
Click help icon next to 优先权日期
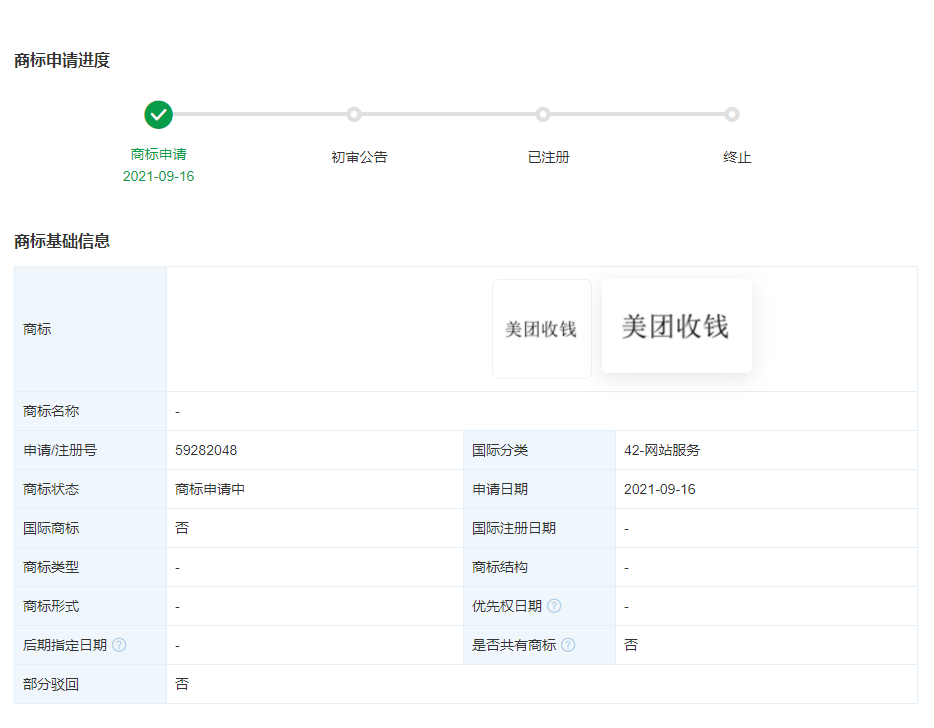click(554, 606)
